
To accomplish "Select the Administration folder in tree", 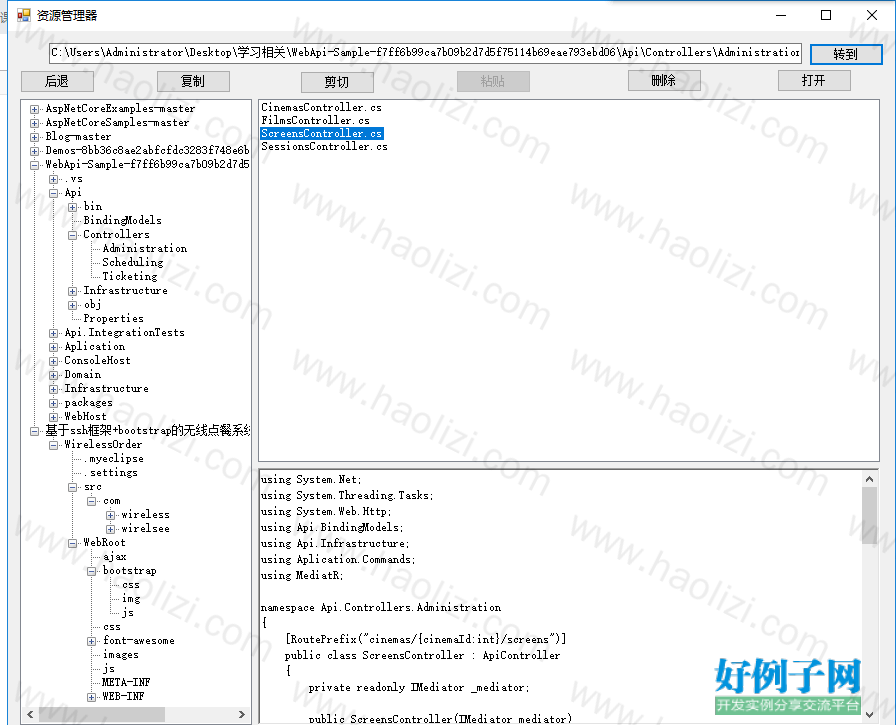I will (145, 249).
